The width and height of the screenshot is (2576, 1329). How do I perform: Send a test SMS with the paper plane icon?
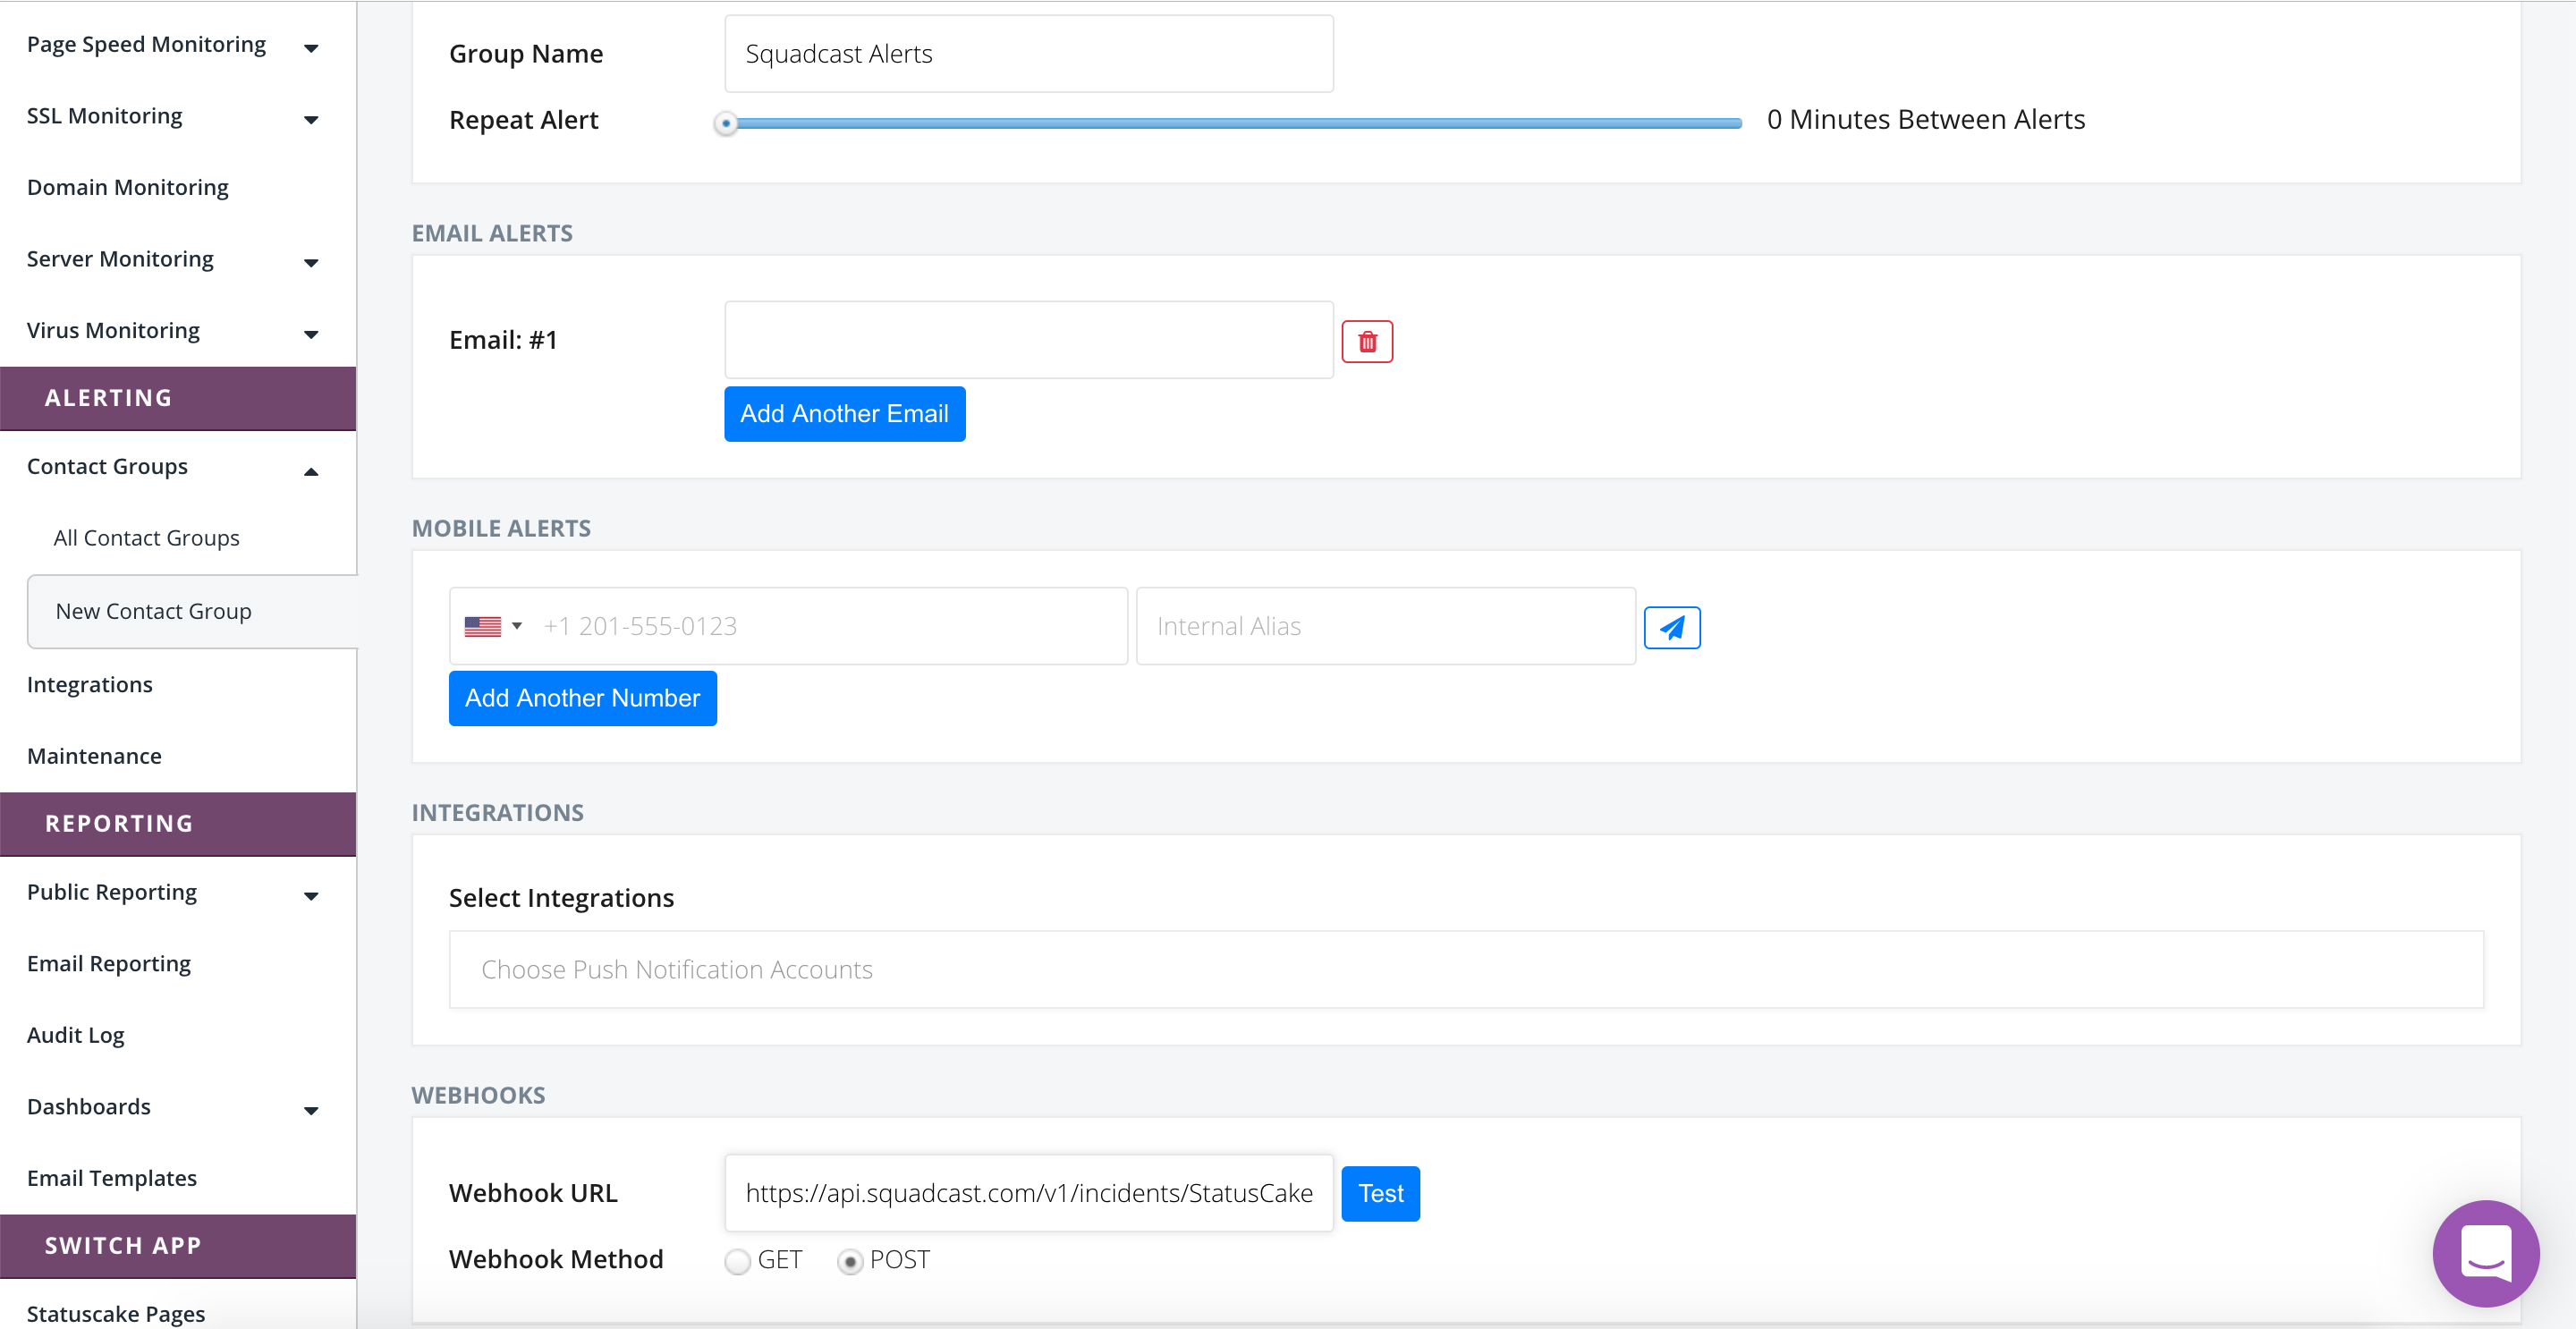[x=1671, y=628]
